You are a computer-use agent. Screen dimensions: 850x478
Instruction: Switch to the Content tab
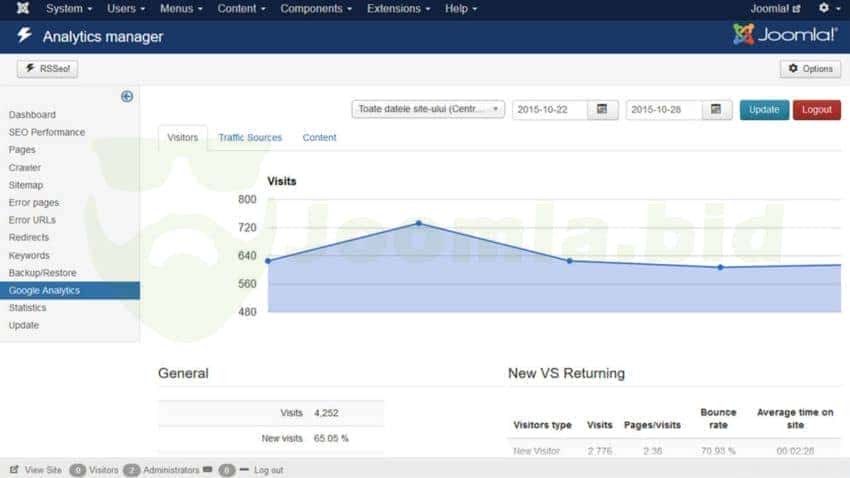tap(319, 138)
